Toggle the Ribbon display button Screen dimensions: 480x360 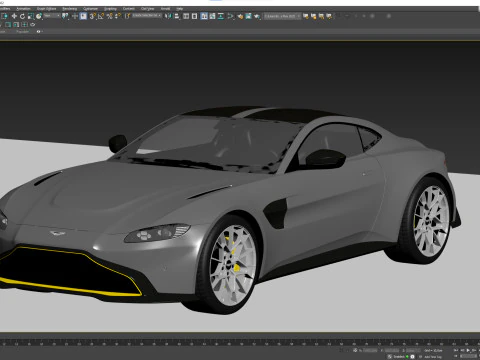click(x=204, y=16)
